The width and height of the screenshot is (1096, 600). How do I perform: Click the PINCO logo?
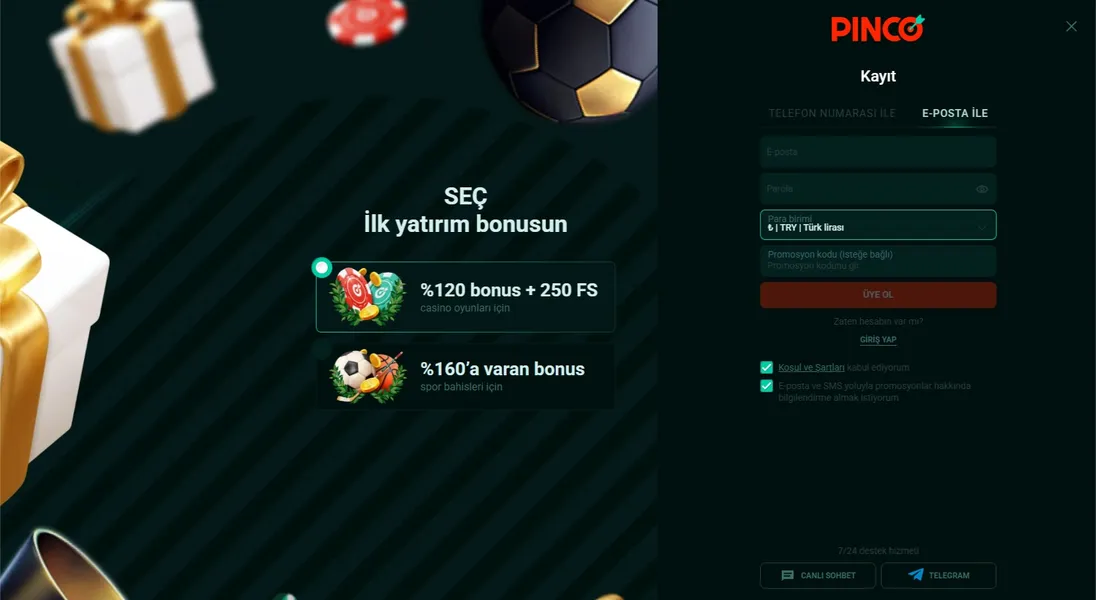[878, 29]
